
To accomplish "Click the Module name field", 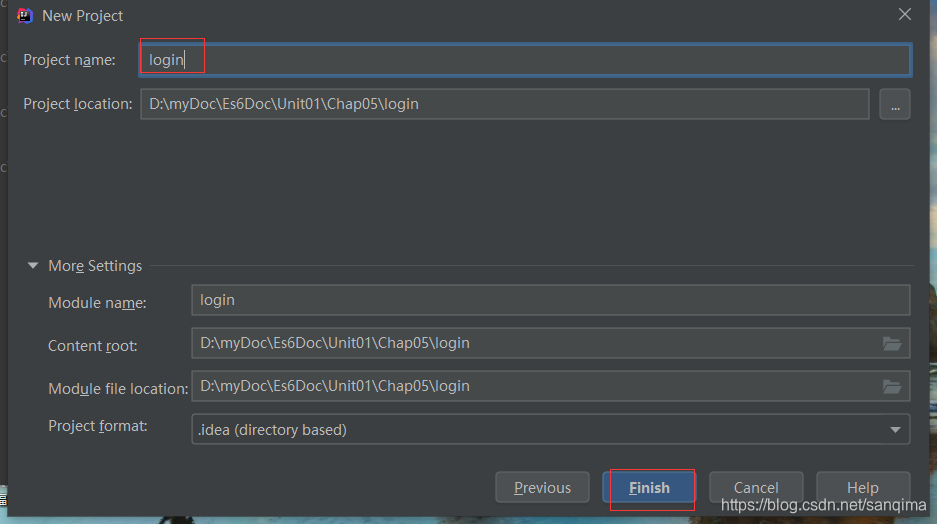I will [550, 300].
